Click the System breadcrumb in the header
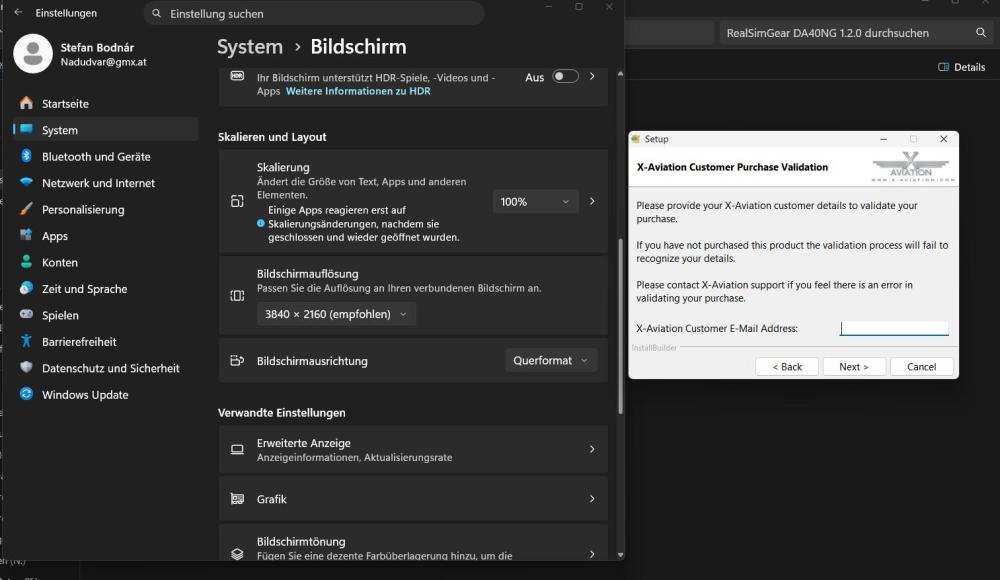The image size is (1000, 580). [250, 47]
